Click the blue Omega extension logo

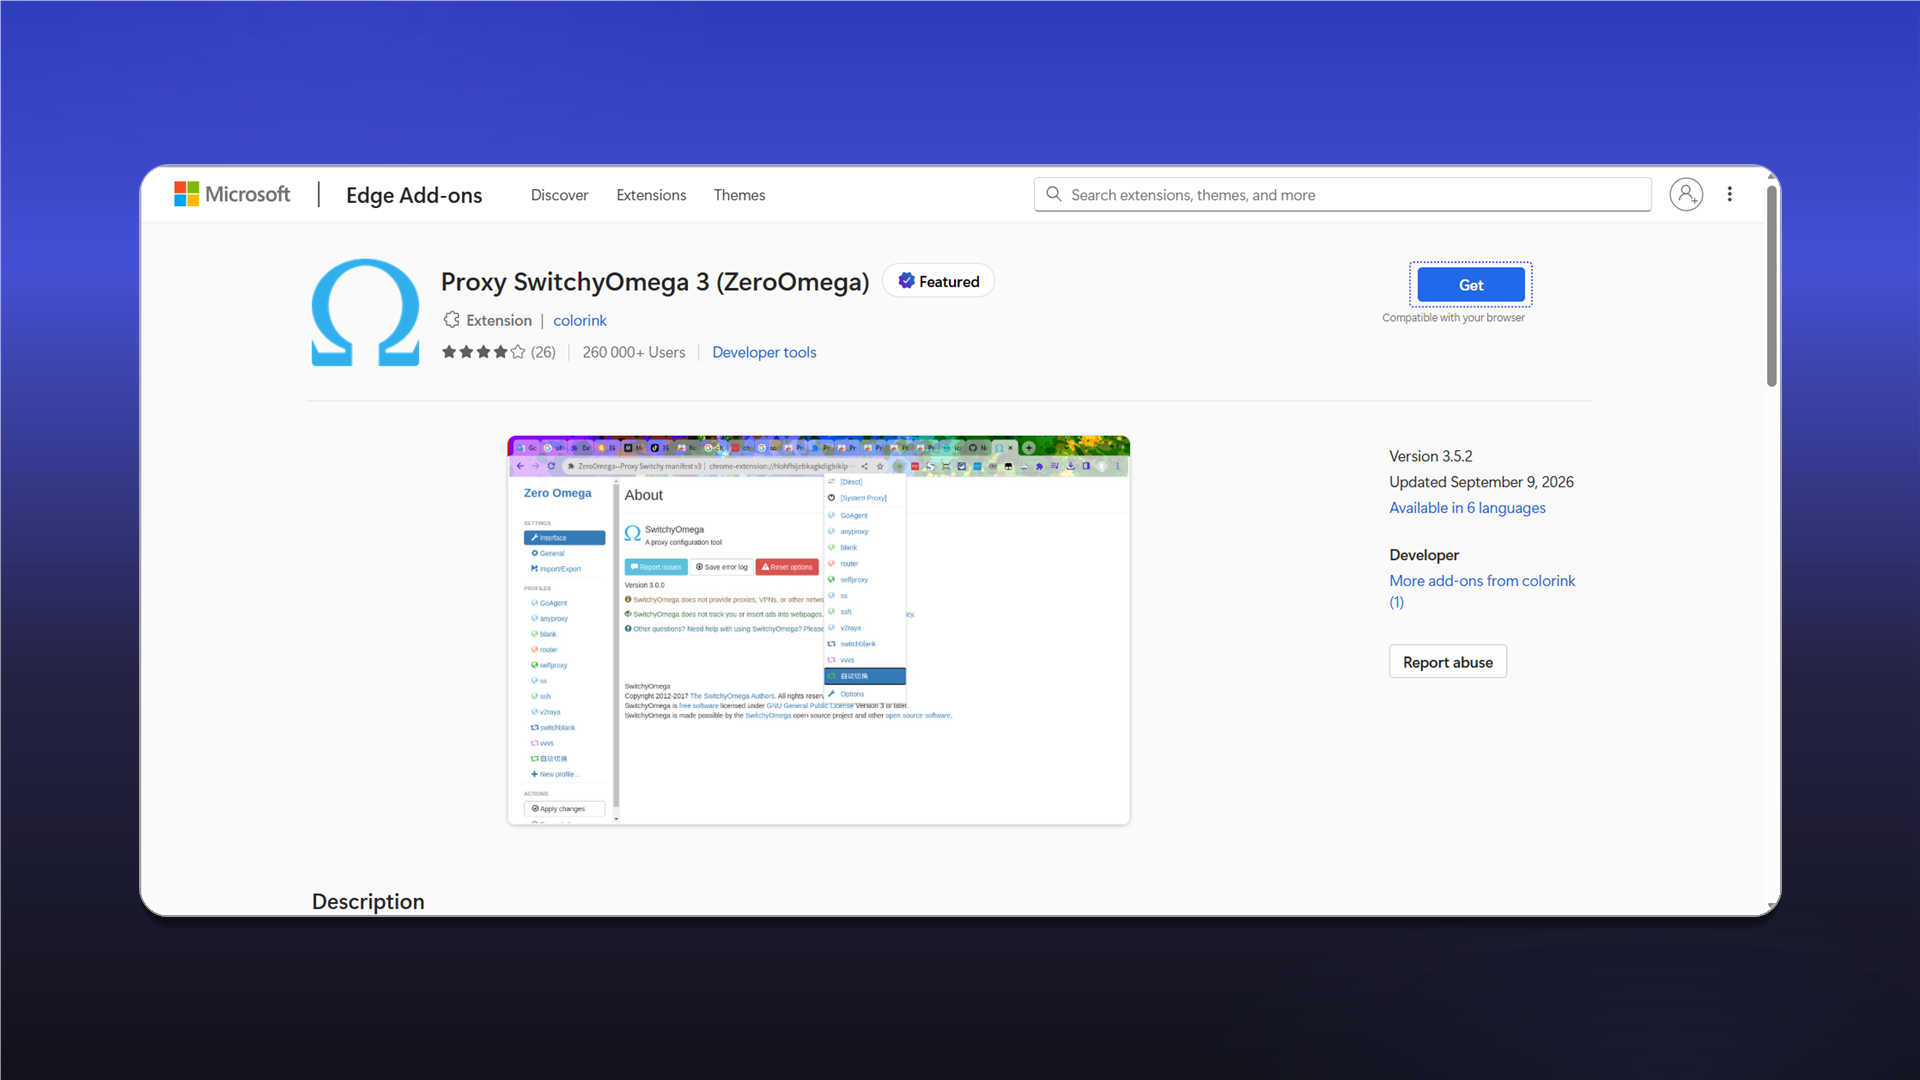(365, 313)
